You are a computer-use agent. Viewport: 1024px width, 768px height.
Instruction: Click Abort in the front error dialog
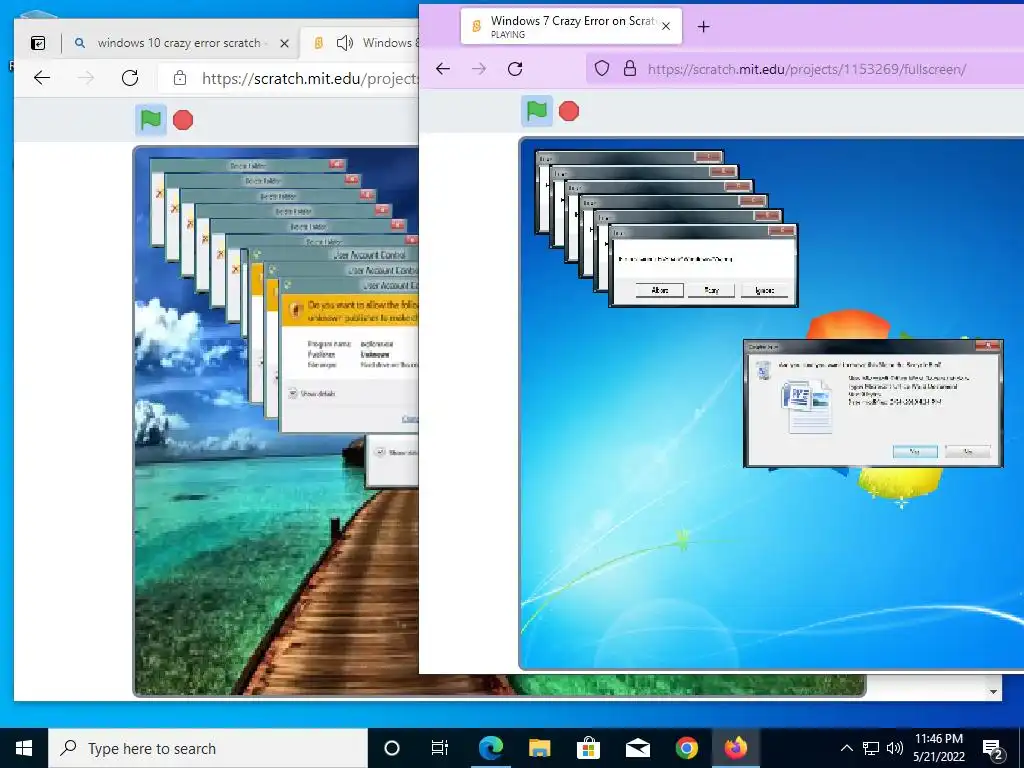pos(660,290)
